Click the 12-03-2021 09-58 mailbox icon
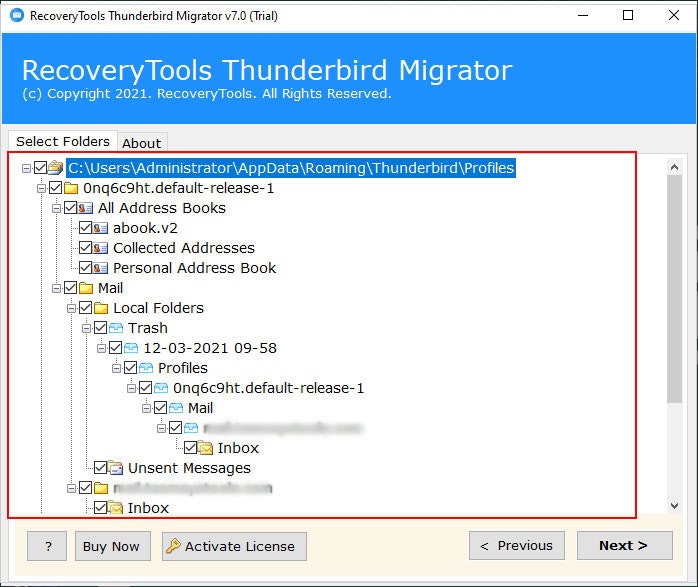This screenshot has height=587, width=698. 131,348
